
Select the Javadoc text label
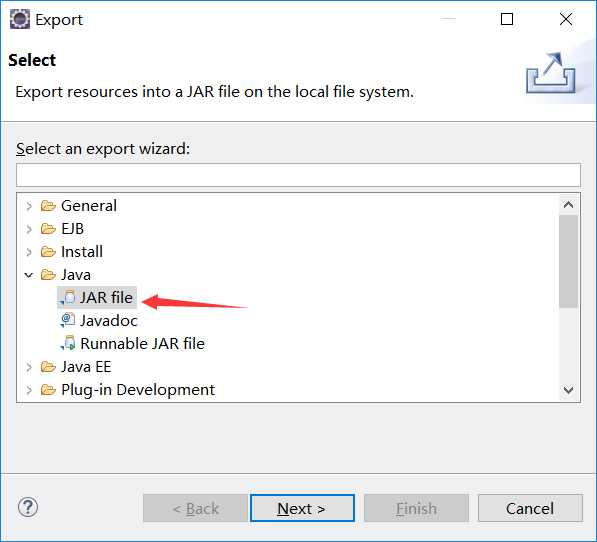pyautogui.click(x=109, y=320)
